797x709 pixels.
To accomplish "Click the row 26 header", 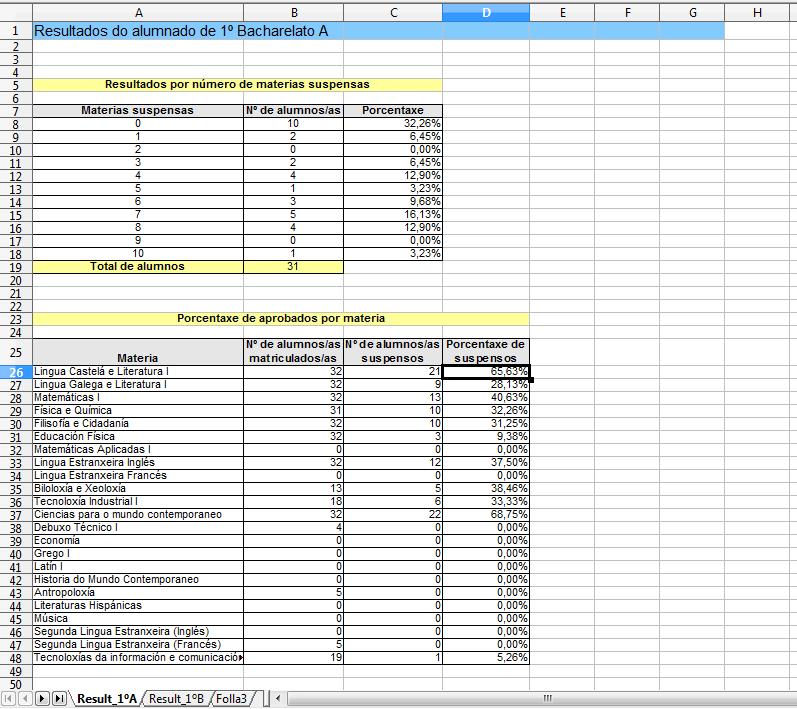I will (x=16, y=371).
